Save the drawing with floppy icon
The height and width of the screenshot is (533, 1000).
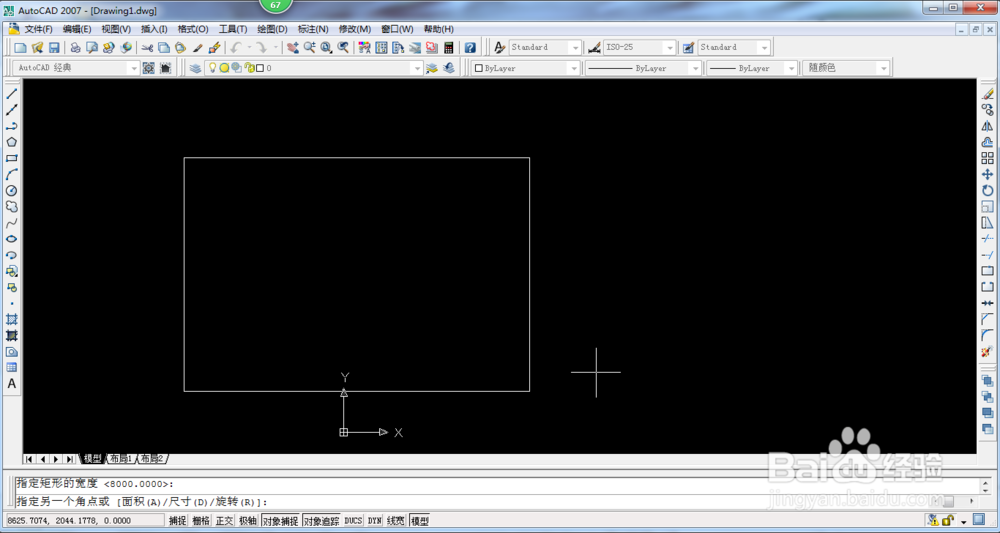54,47
